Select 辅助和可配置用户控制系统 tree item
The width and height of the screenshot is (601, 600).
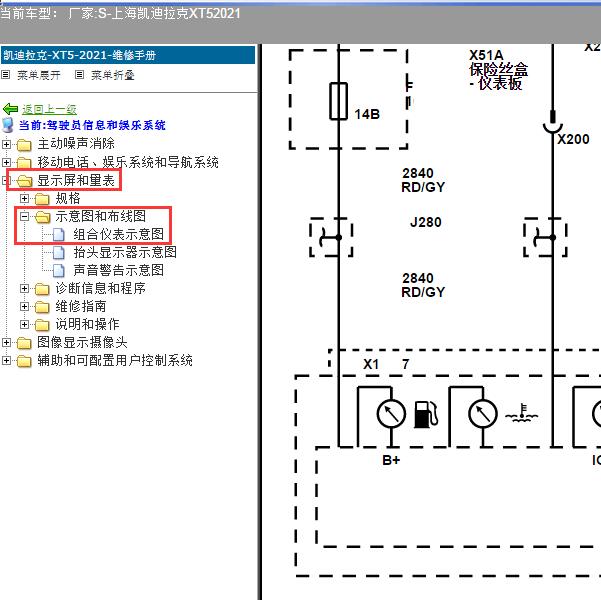(x=115, y=360)
